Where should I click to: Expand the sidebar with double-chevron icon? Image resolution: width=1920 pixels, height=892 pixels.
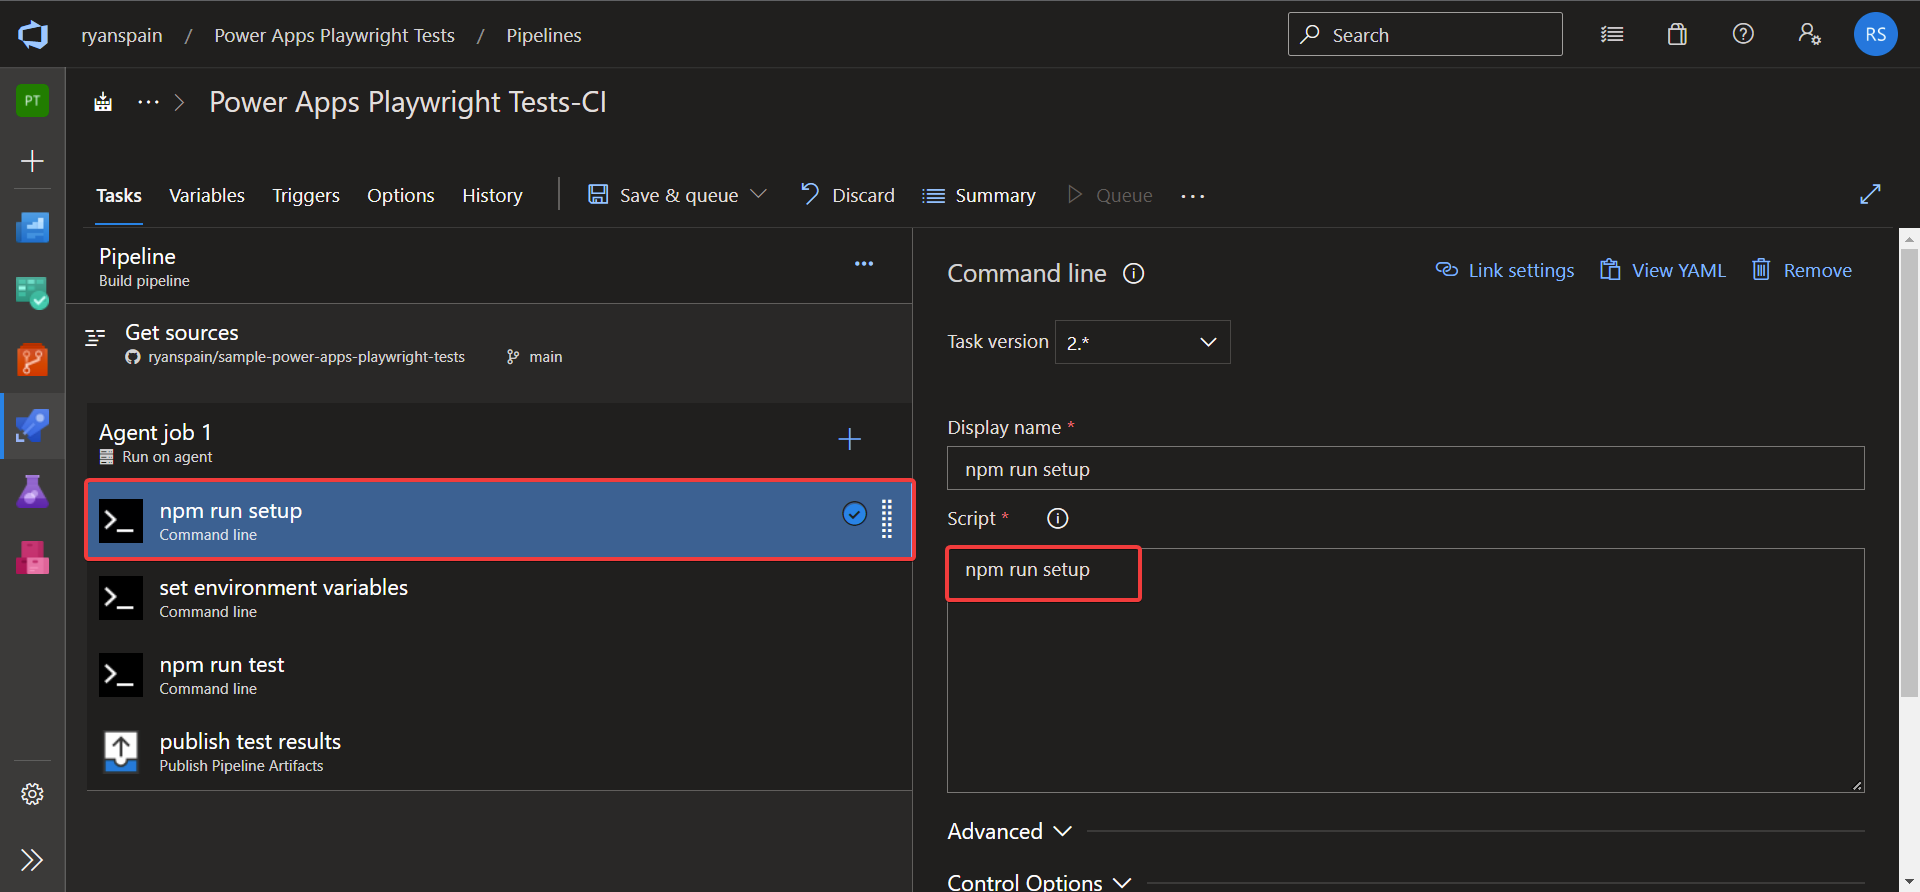coord(32,860)
